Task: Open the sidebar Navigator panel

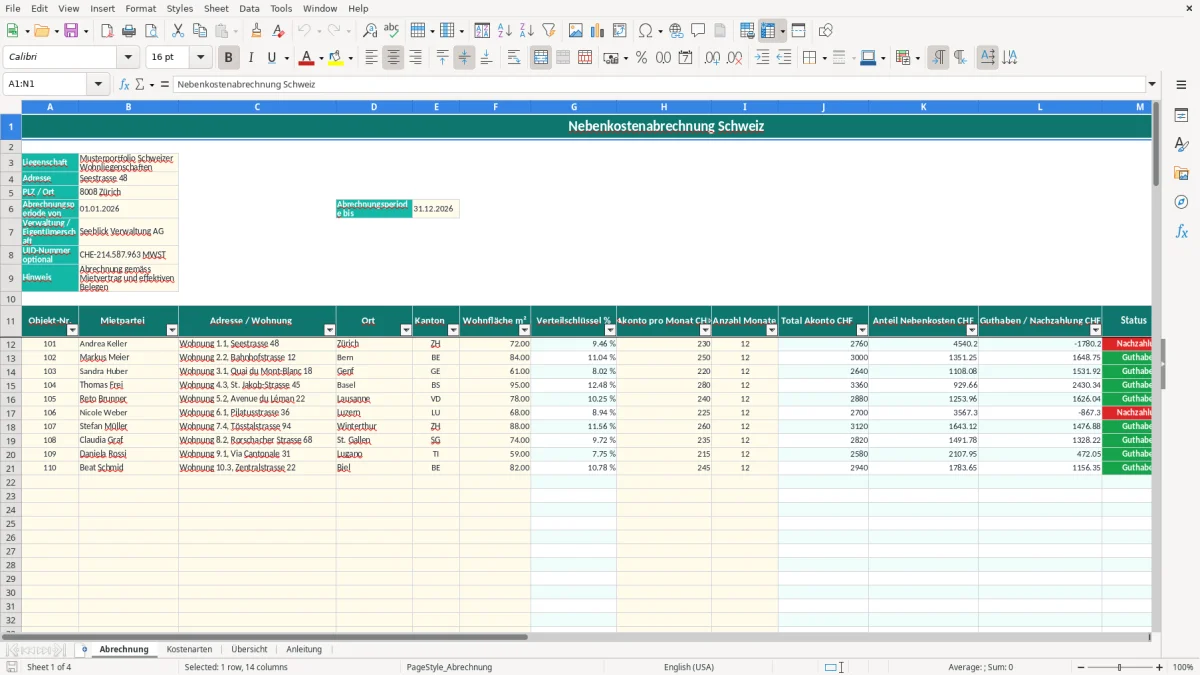Action: 1181,202
